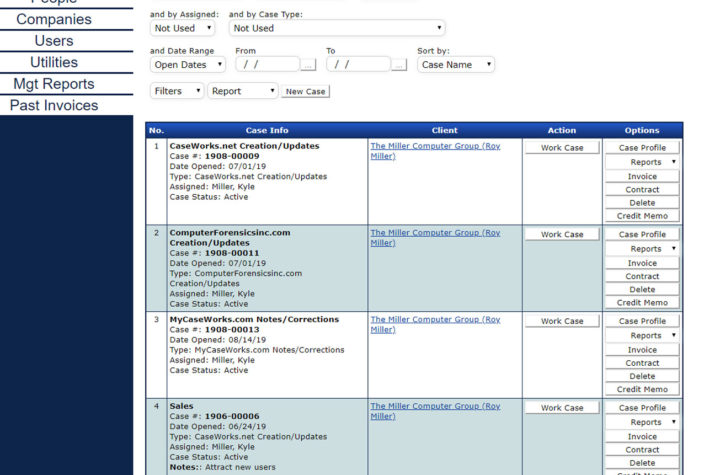Expand the Case Type dropdown
Screen dimensions: 720x475
[337, 28]
